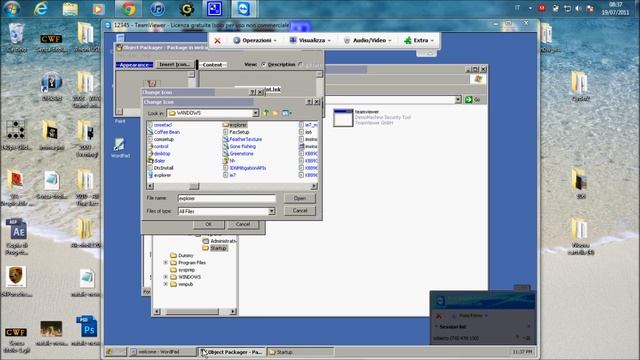The image size is (640, 360).
Task: Click OK in the back Change Icon dialog
Action: 208,224
